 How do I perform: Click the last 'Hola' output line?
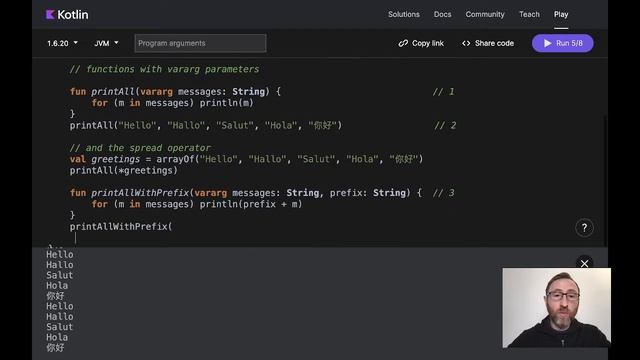click(57, 337)
